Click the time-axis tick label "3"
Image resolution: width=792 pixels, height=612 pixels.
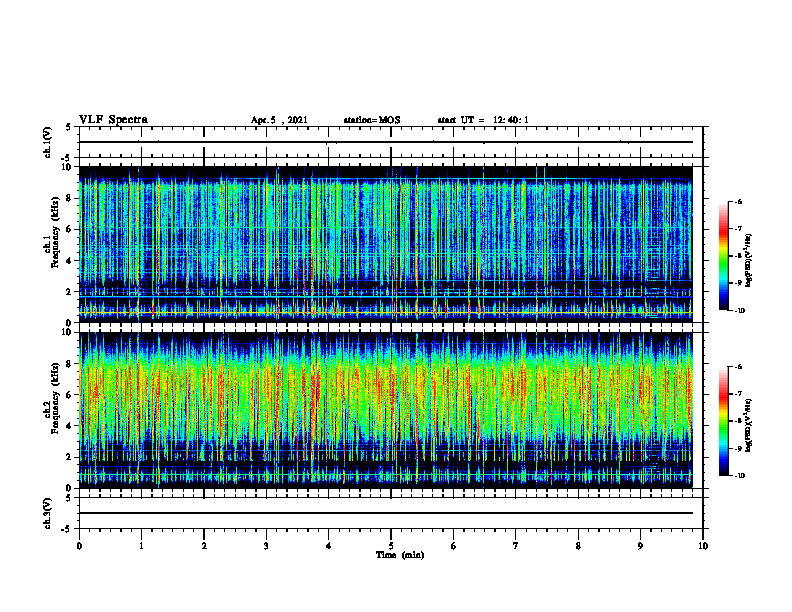coord(266,546)
